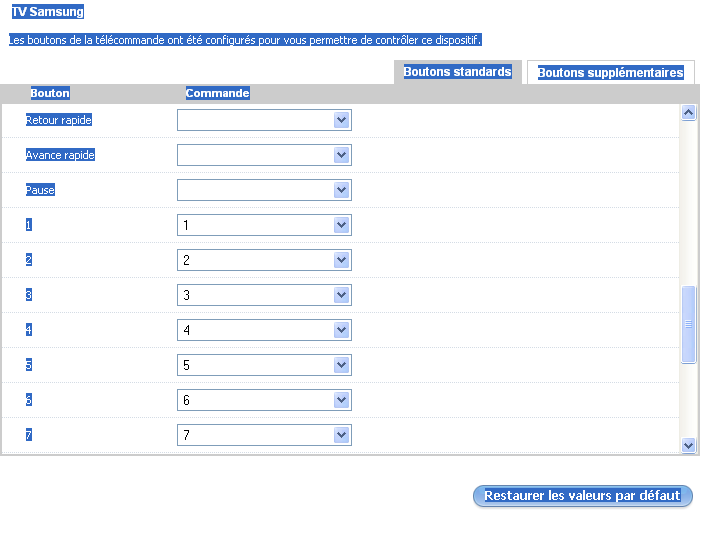Expand the Pause command dropdown
The image size is (704, 550).
point(264,190)
